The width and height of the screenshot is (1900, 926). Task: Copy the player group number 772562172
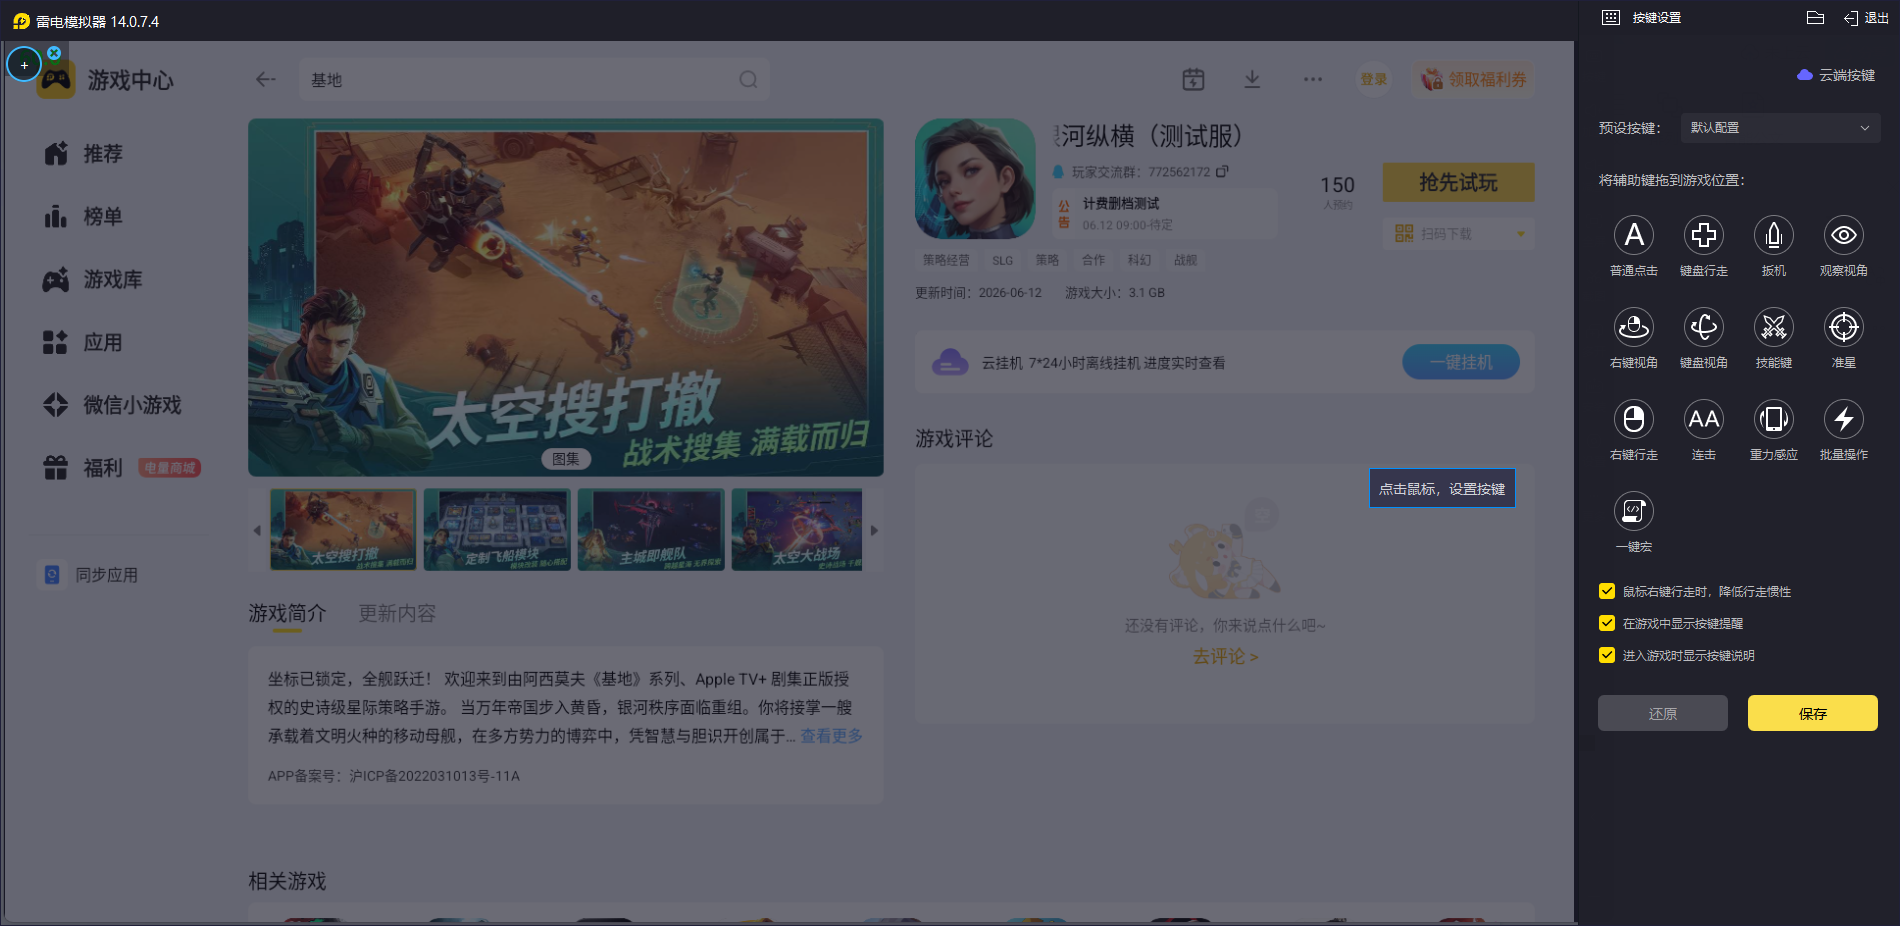[x=1222, y=172]
